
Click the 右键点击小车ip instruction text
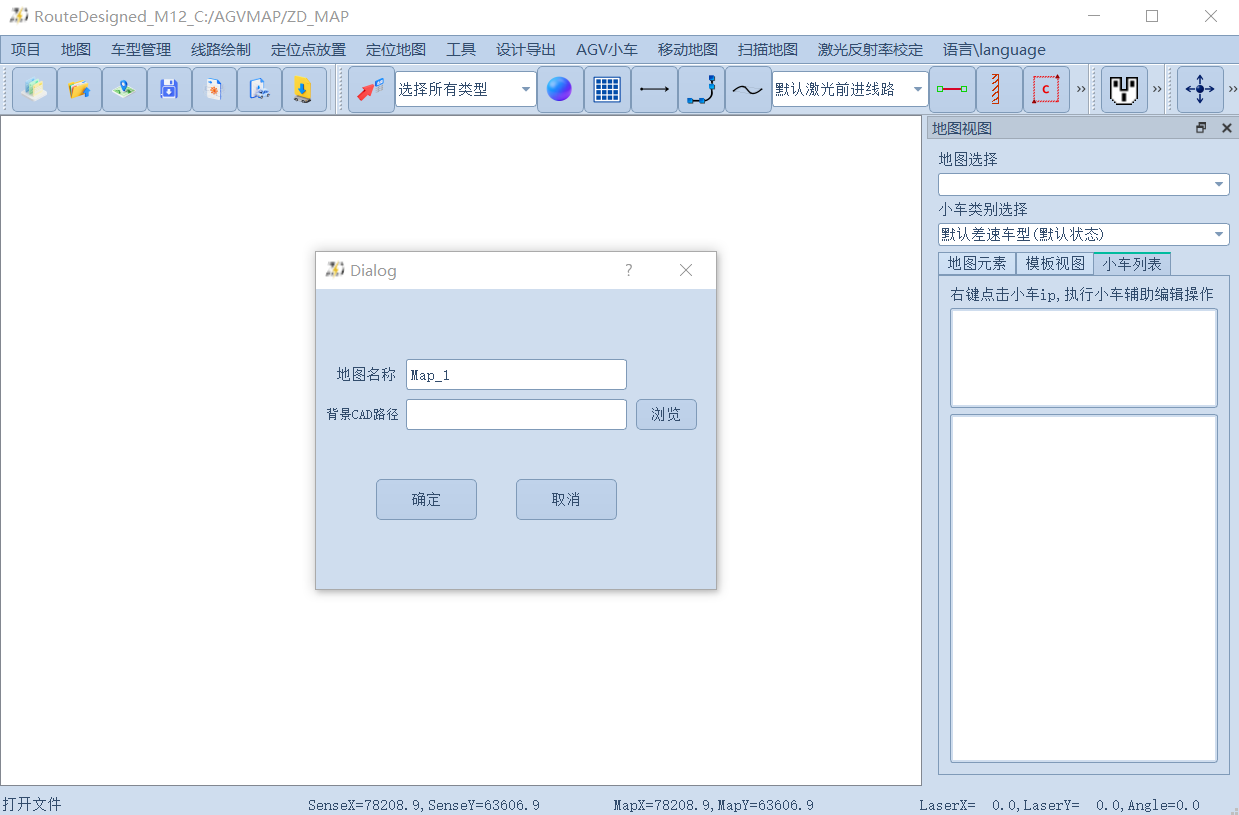tap(1082, 294)
